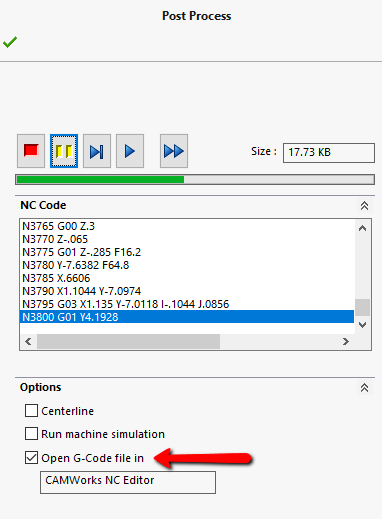Select line N3785 X.6606

coord(187,278)
